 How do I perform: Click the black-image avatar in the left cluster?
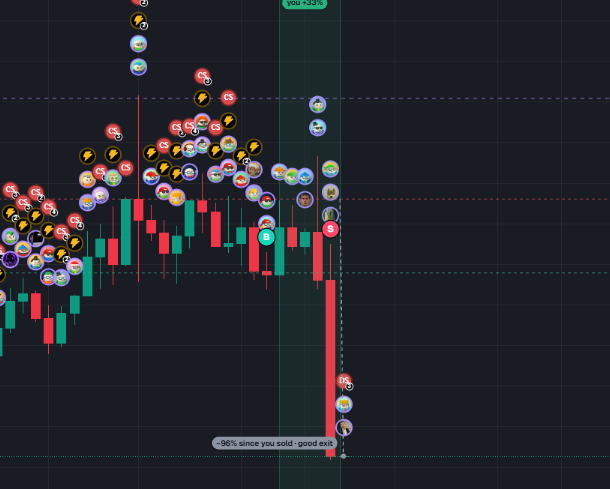pos(36,238)
